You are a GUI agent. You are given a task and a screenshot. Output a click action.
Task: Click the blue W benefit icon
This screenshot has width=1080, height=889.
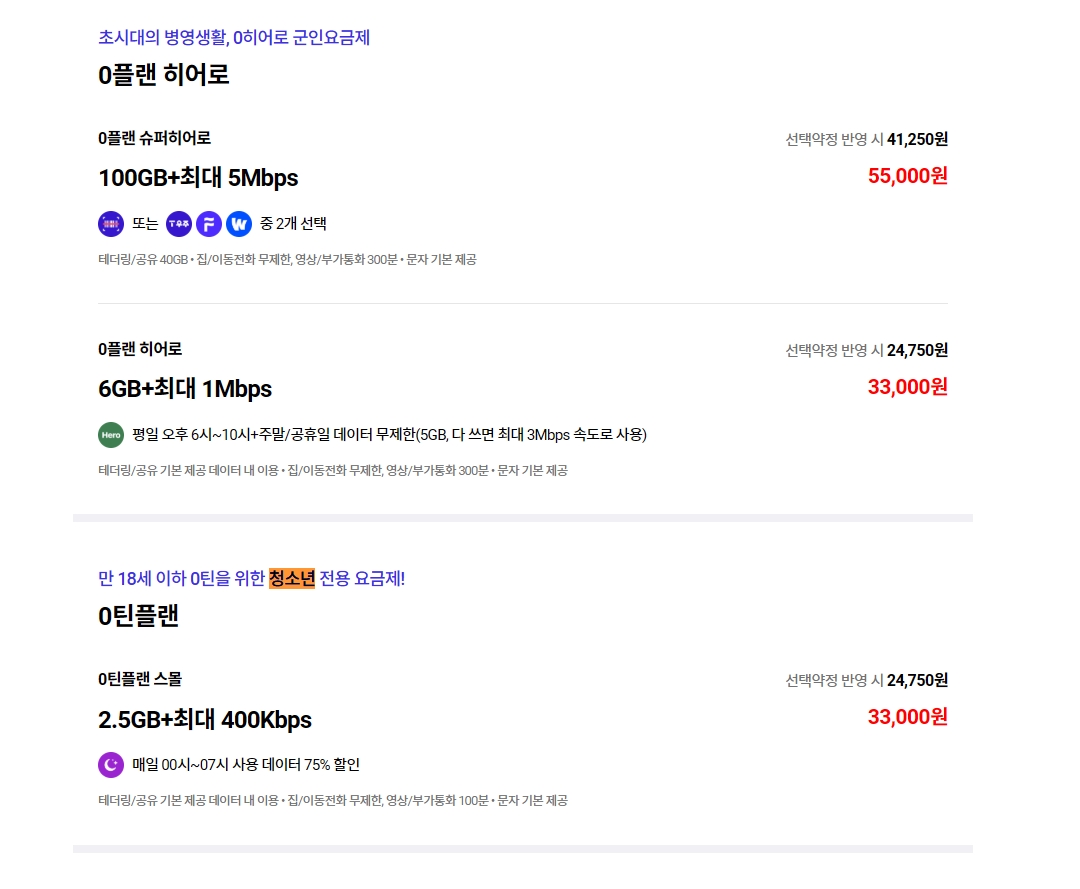pyautogui.click(x=239, y=224)
